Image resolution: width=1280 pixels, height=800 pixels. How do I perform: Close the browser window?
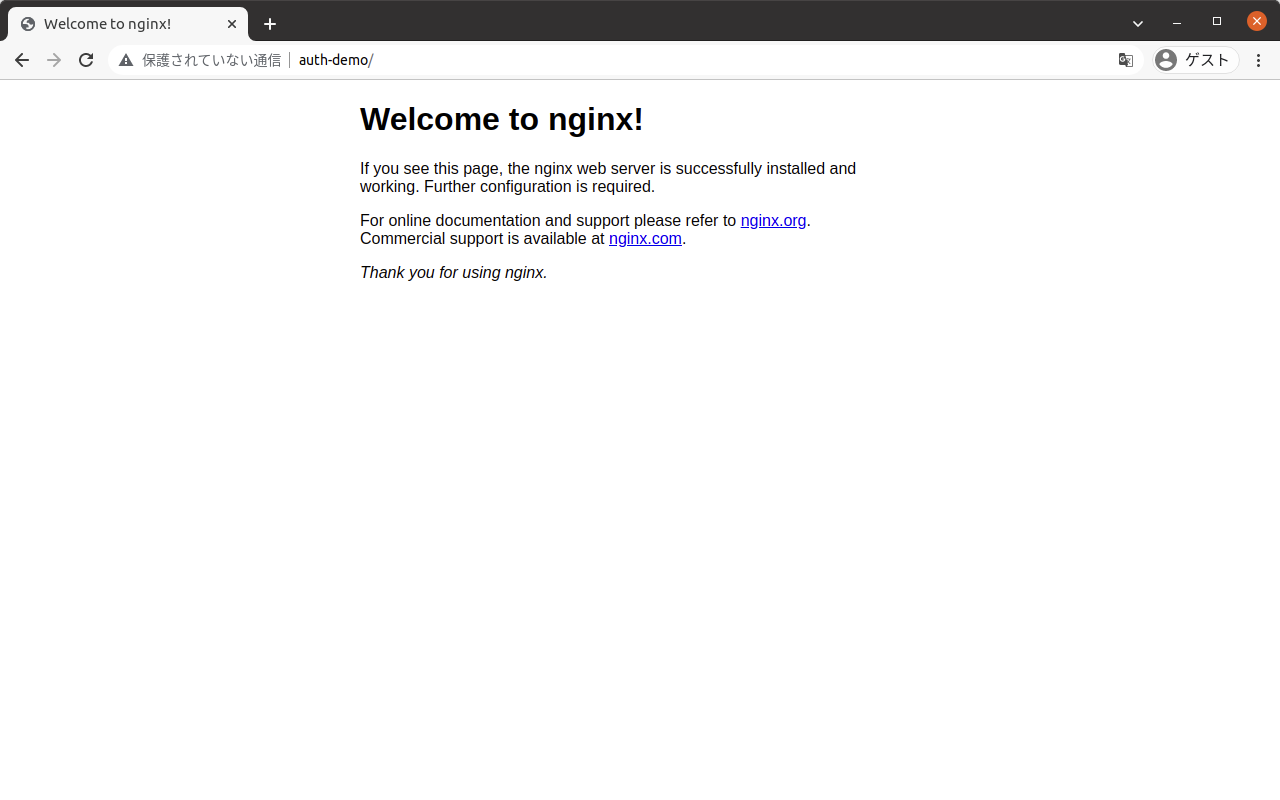tap(1257, 22)
